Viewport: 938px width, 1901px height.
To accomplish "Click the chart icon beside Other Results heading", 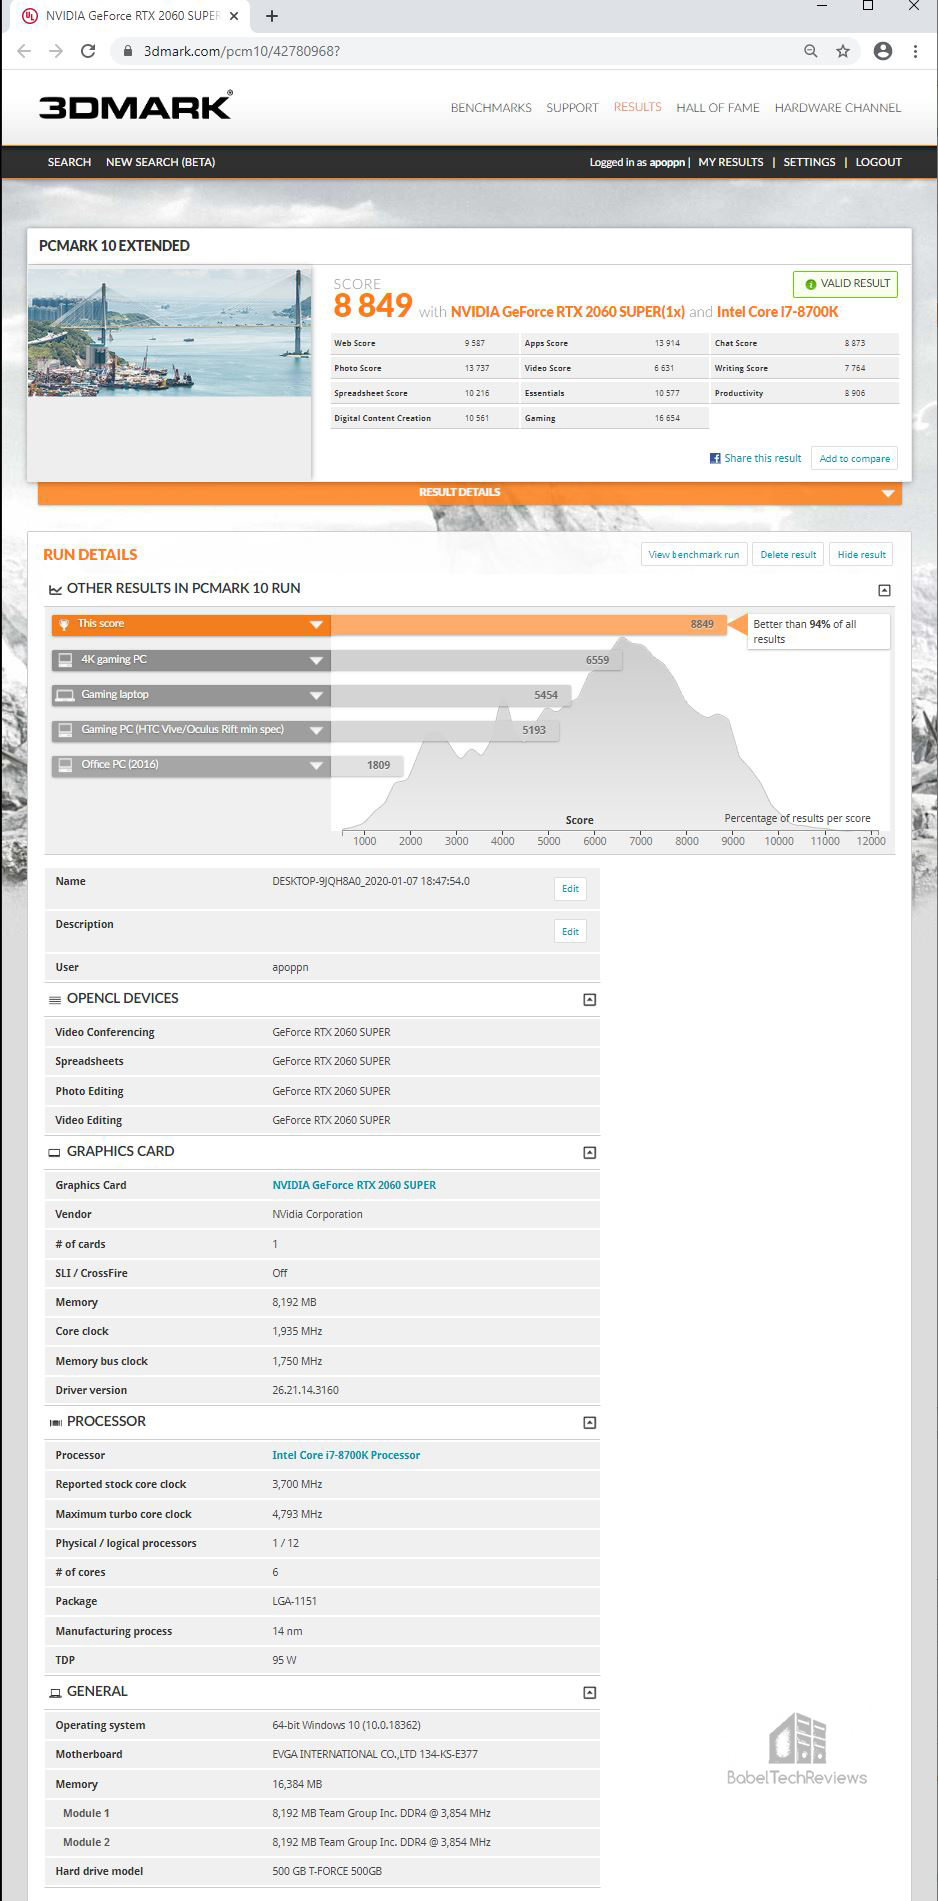I will tap(55, 589).
